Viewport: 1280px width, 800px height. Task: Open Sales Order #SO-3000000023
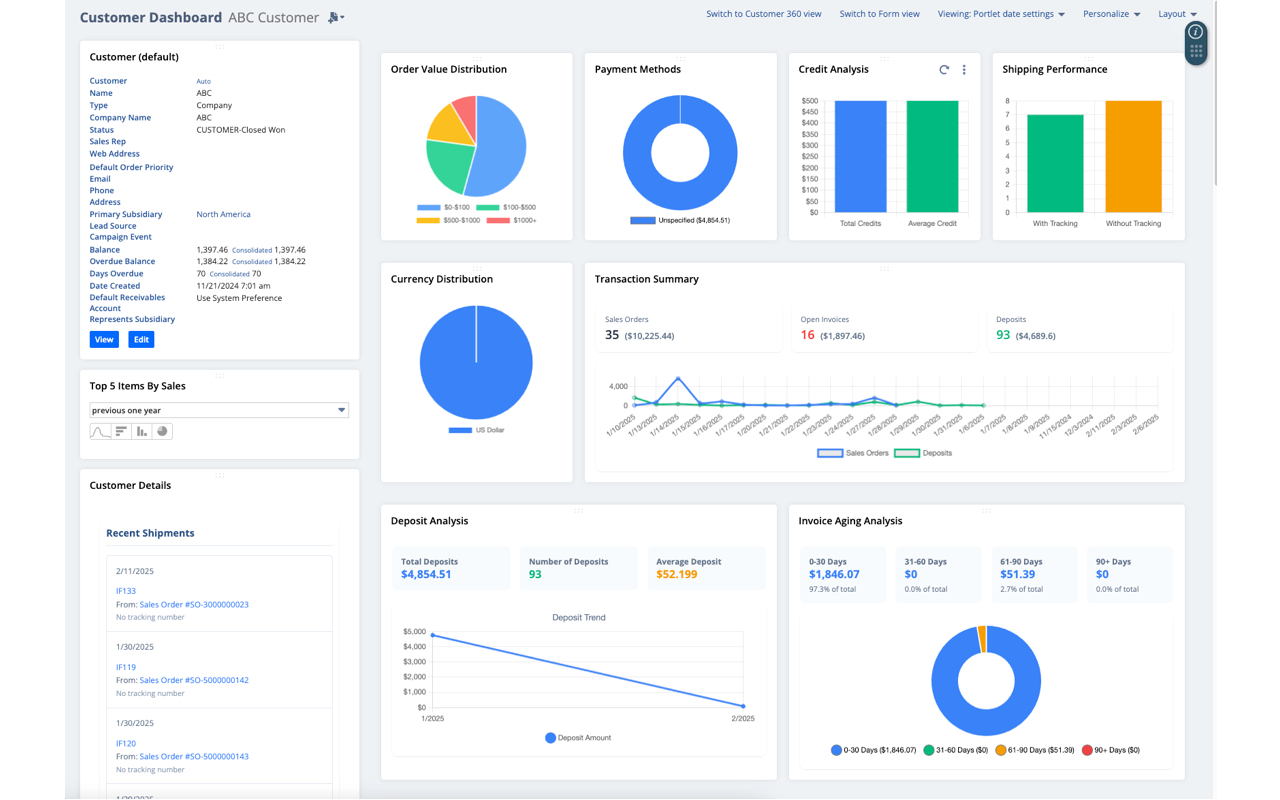coord(194,604)
